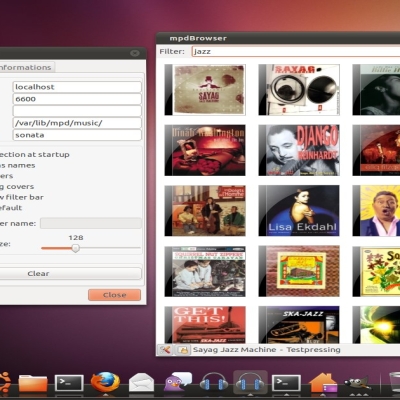Click the mpdBrowser window title

[198, 38]
